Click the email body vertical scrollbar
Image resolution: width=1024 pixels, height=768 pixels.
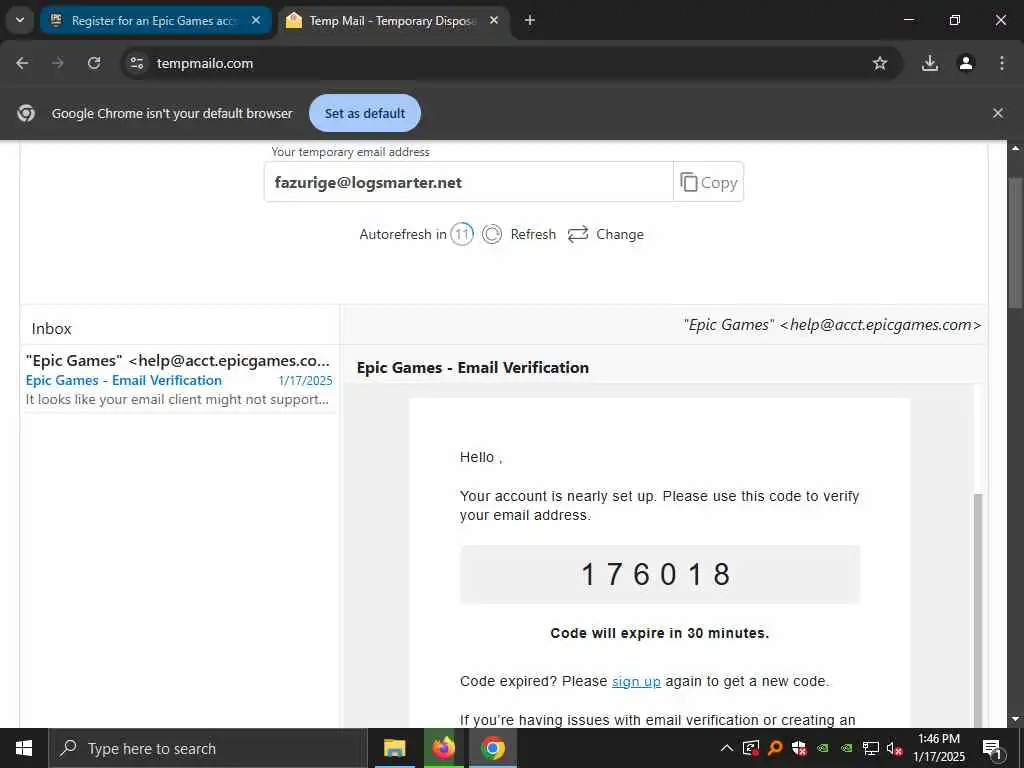(978, 611)
